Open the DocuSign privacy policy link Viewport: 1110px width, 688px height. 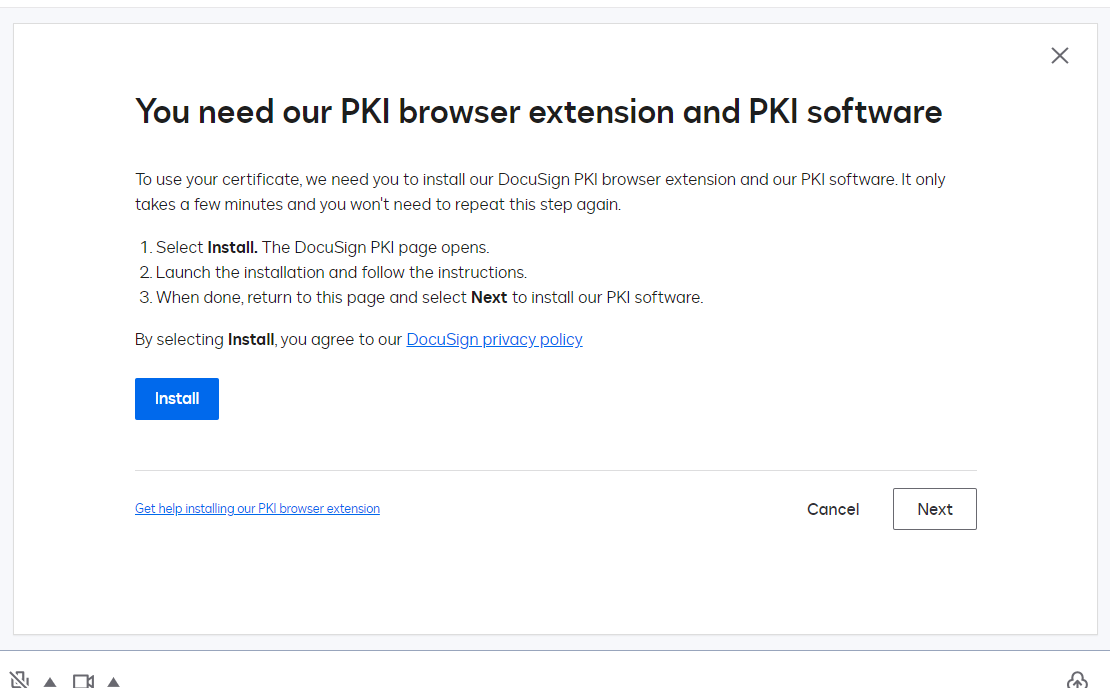click(x=494, y=339)
